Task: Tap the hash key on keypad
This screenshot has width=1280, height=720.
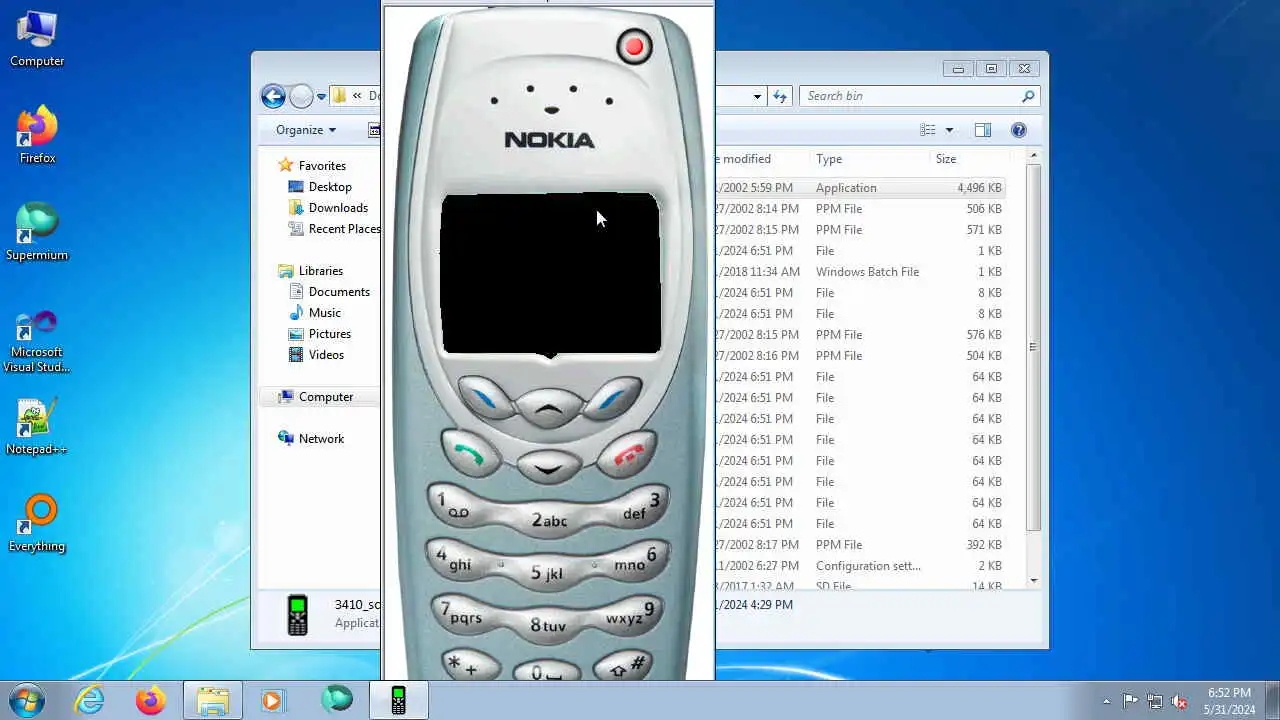Action: tap(623, 666)
